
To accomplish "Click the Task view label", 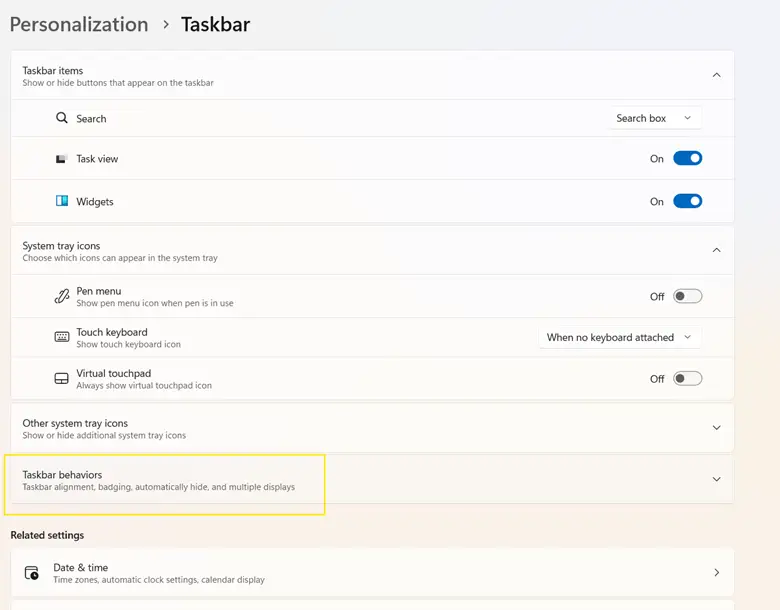I will click(x=97, y=159).
